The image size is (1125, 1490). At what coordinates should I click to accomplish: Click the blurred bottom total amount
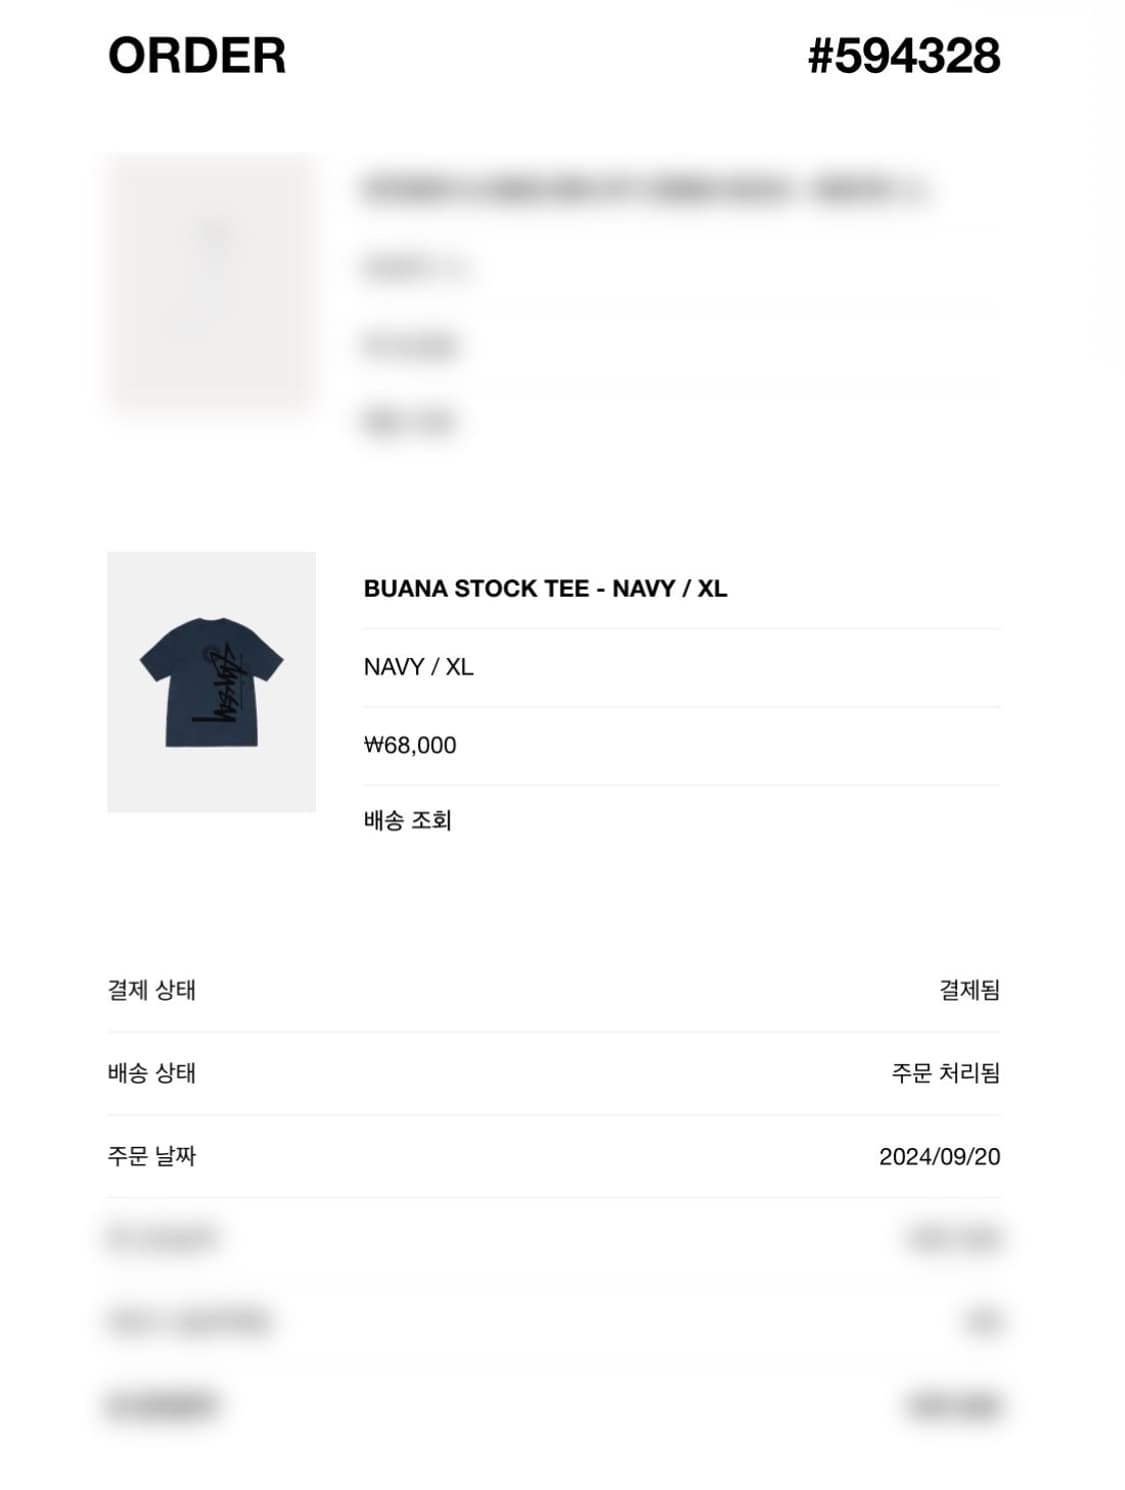[954, 1406]
